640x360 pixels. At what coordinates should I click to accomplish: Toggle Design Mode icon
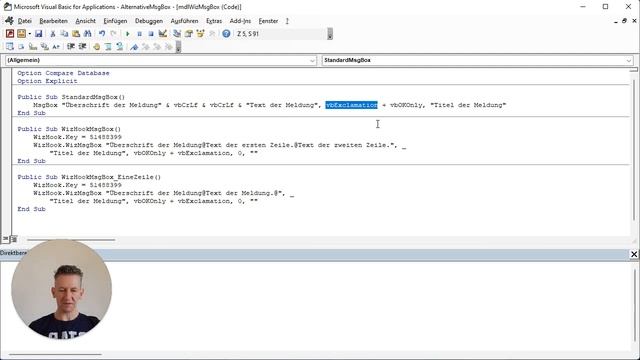pos(162,34)
